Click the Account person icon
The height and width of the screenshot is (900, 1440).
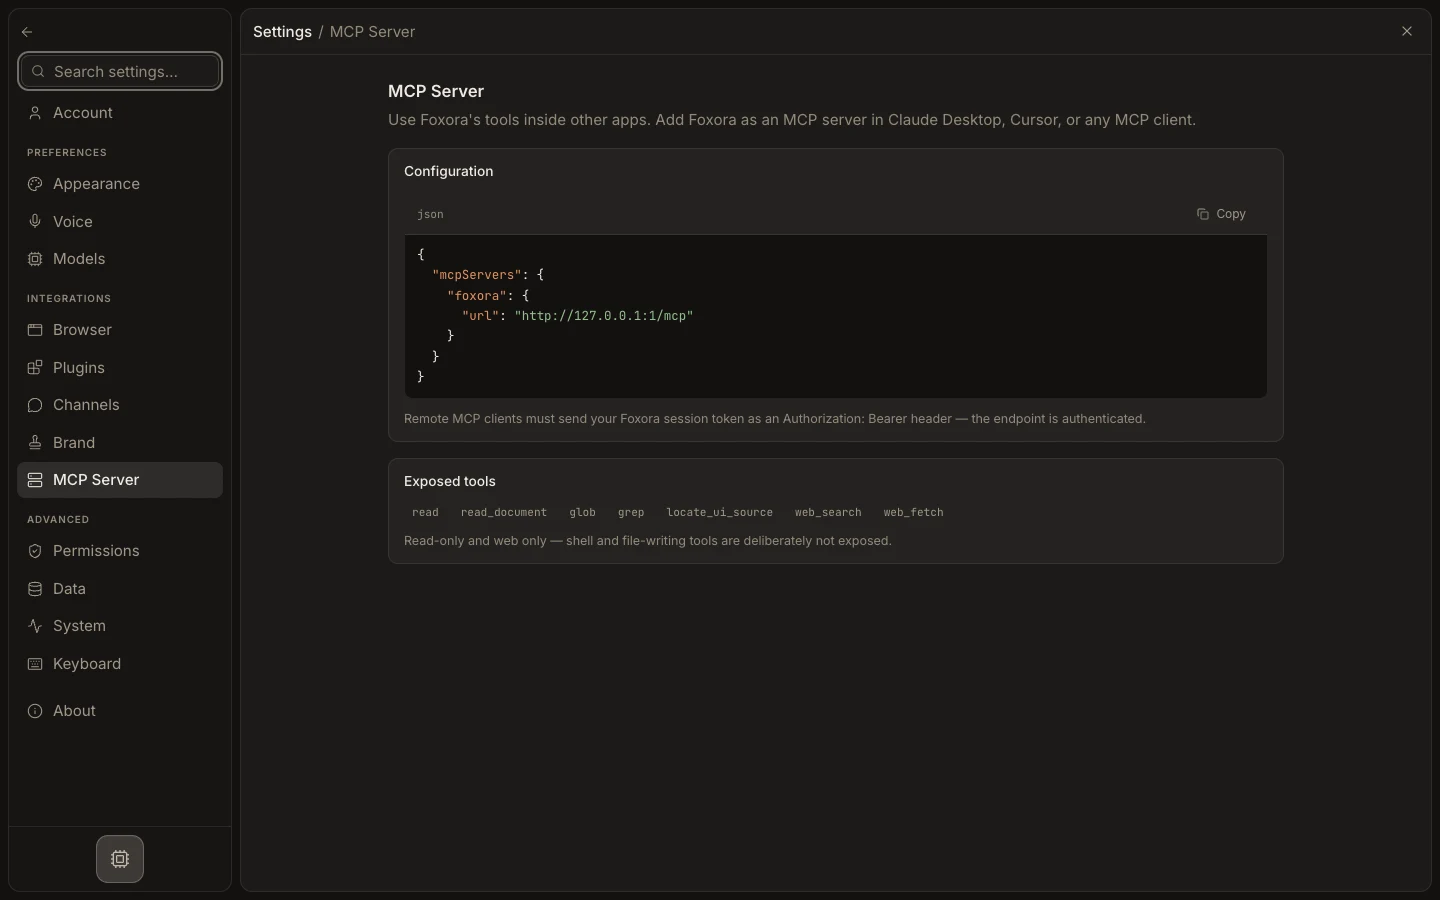(x=35, y=113)
